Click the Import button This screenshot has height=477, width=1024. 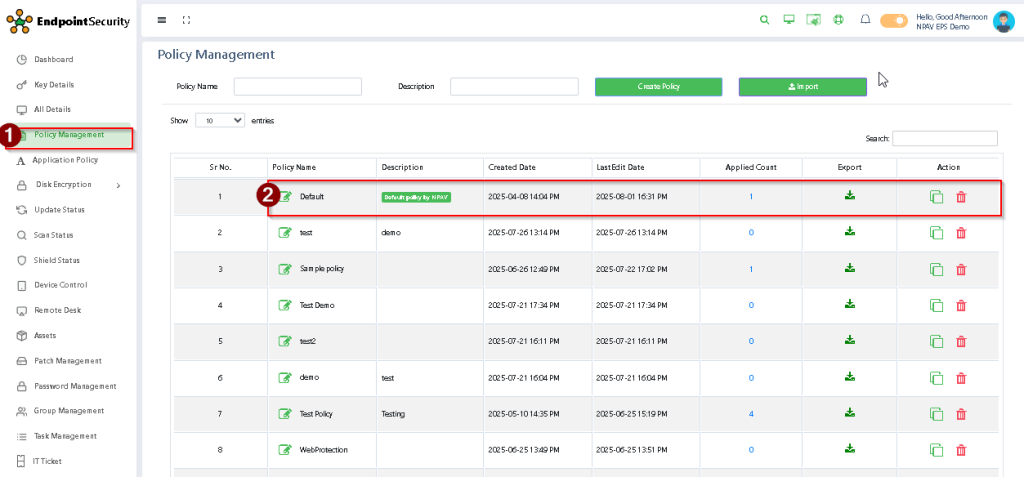pos(802,87)
